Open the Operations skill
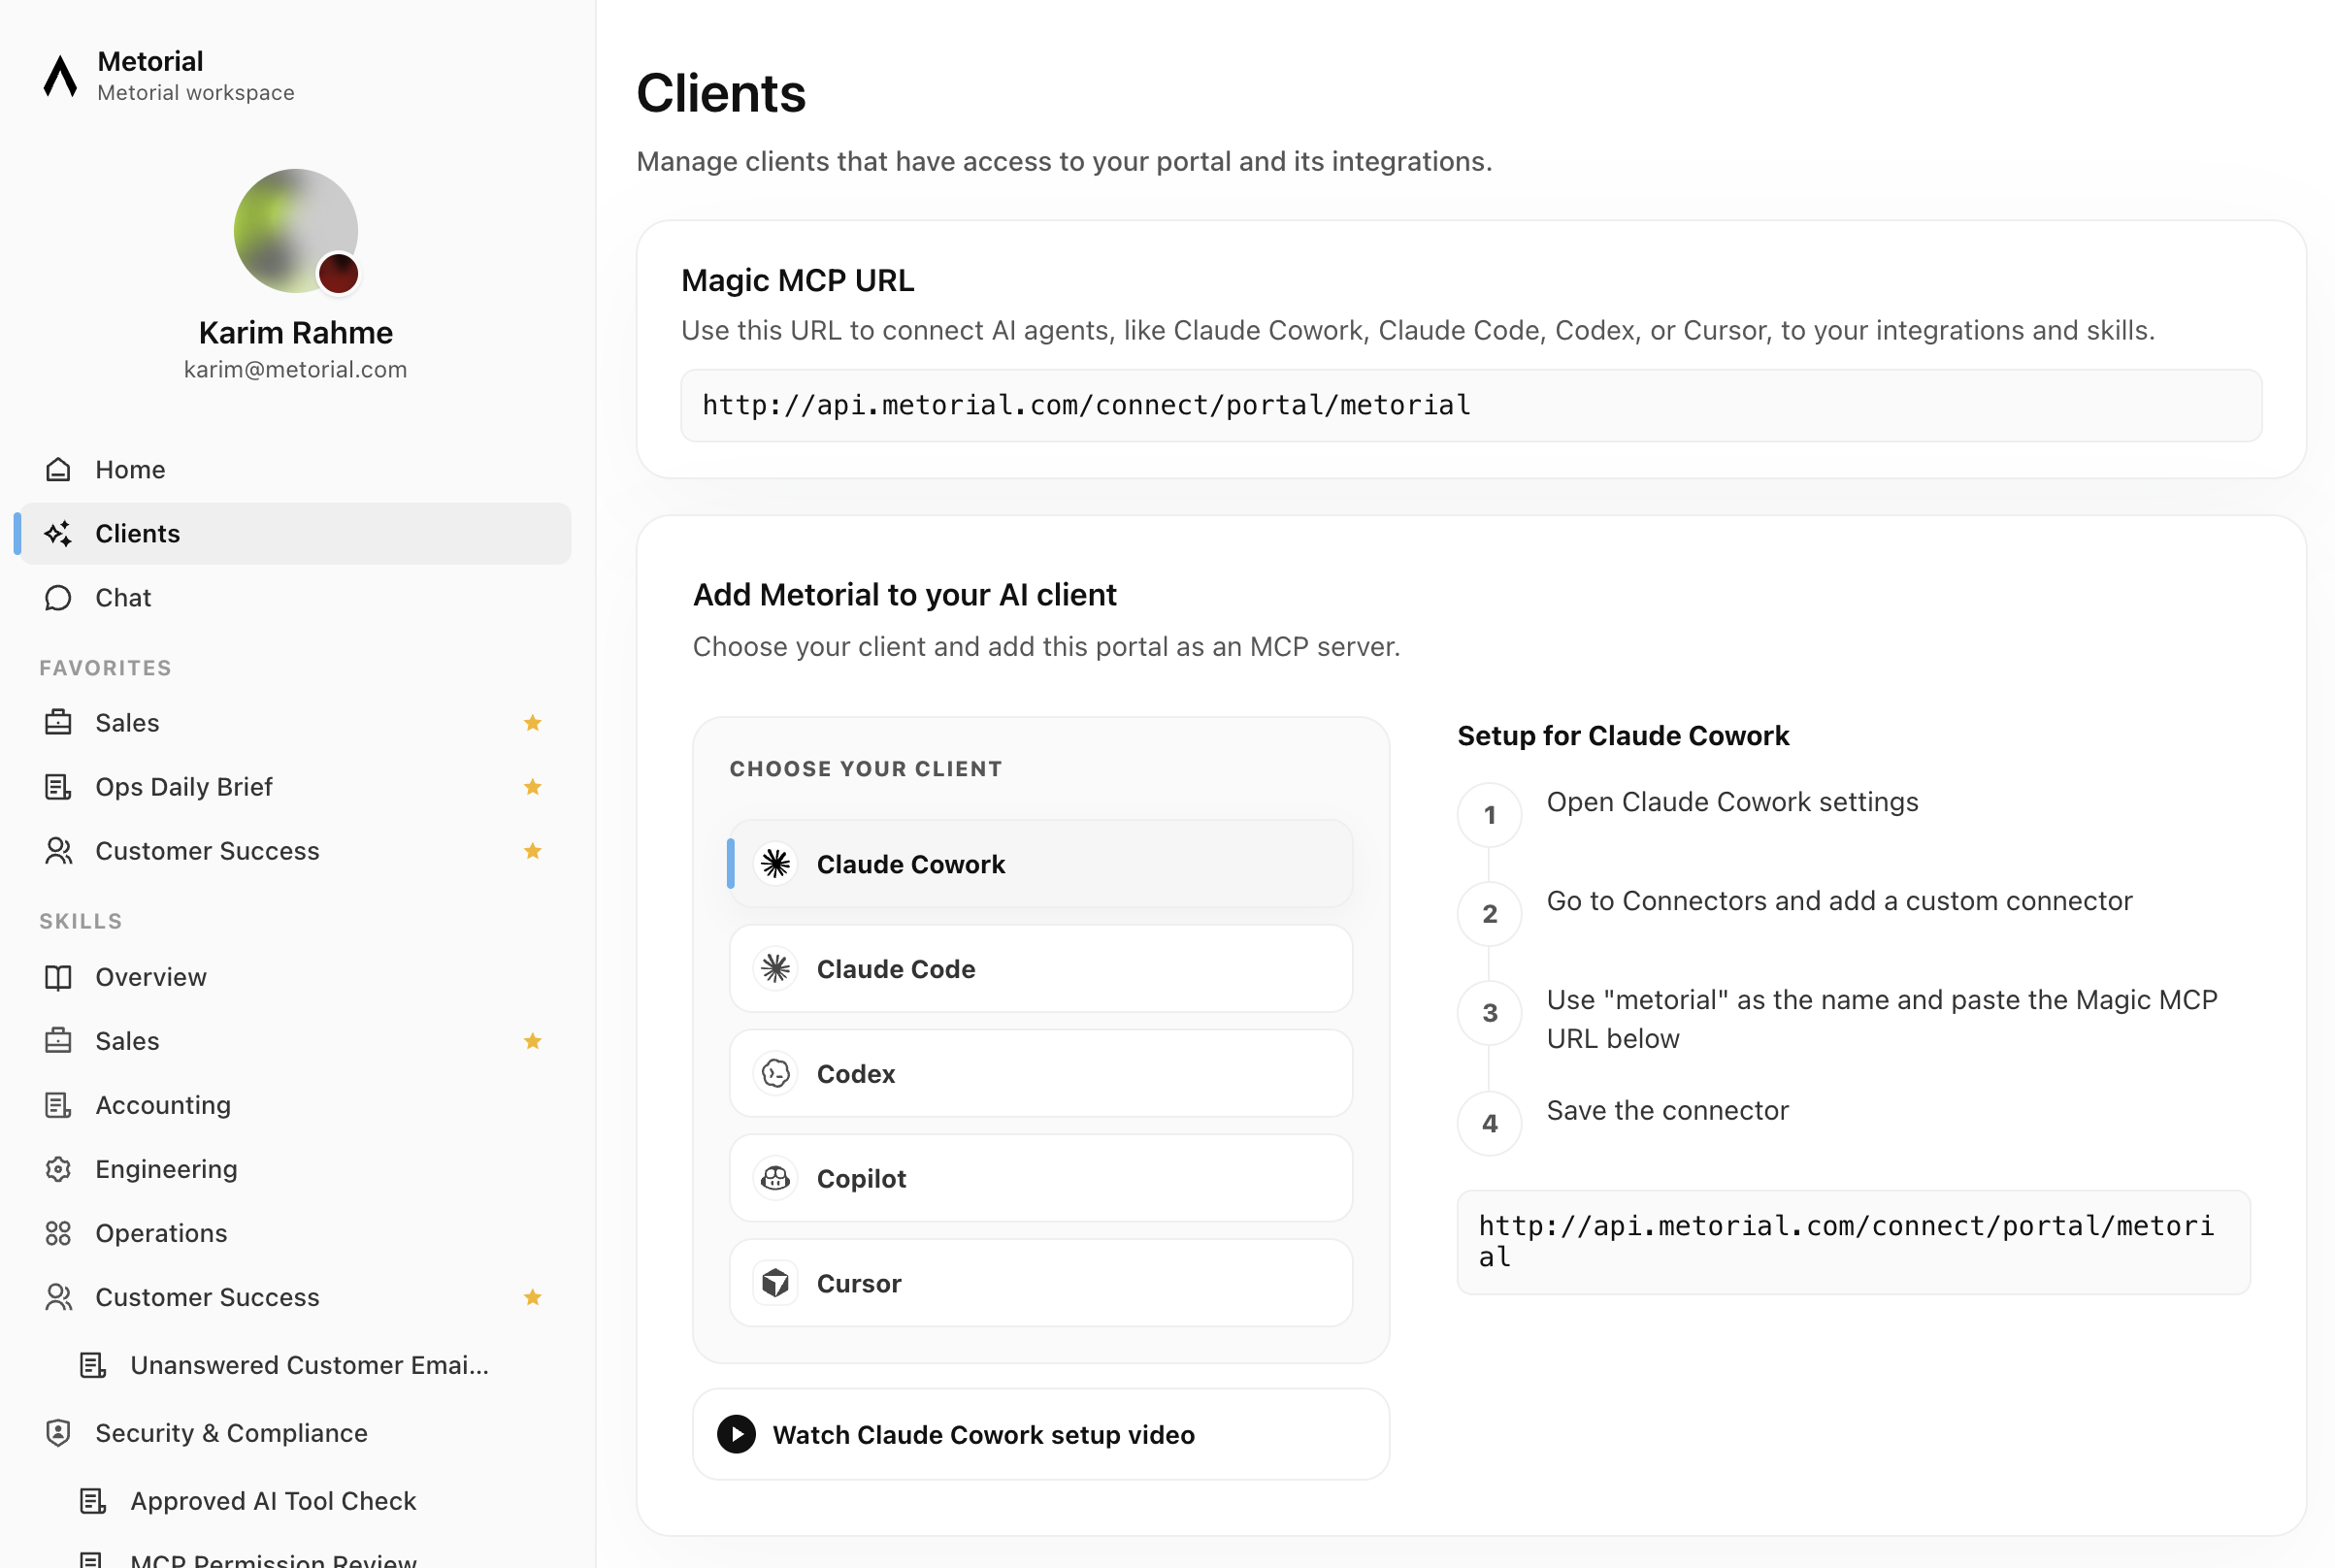Image resolution: width=2335 pixels, height=1568 pixels. 296,1232
